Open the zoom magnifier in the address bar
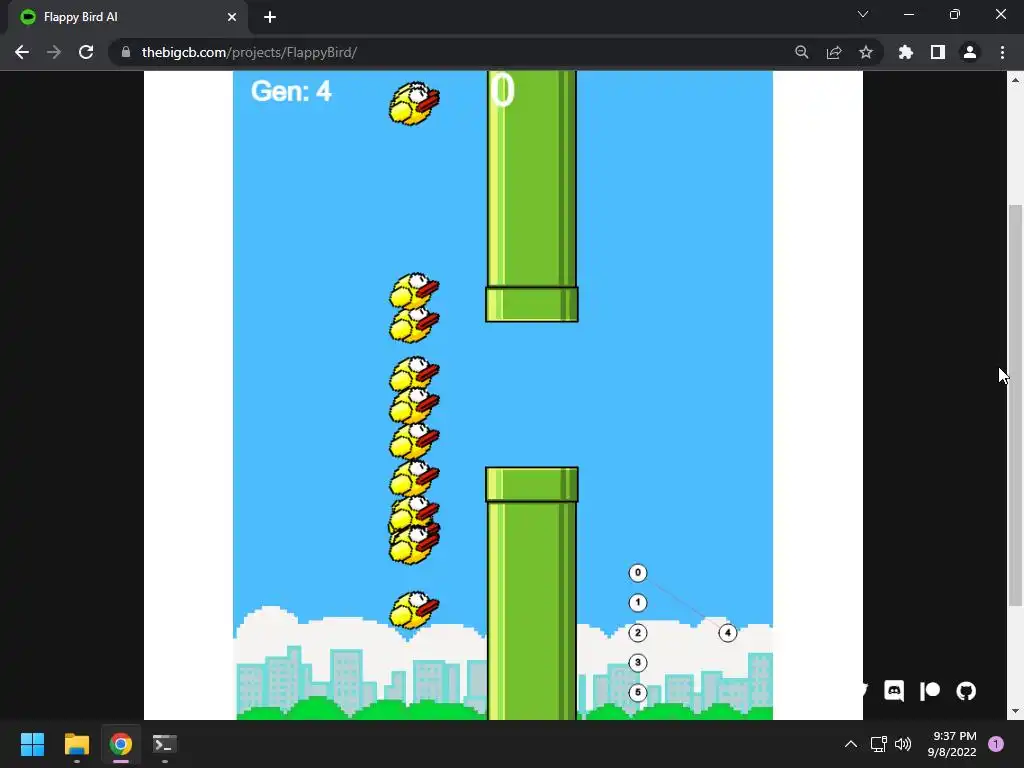Screen dimensions: 1024x768 tap(801, 52)
